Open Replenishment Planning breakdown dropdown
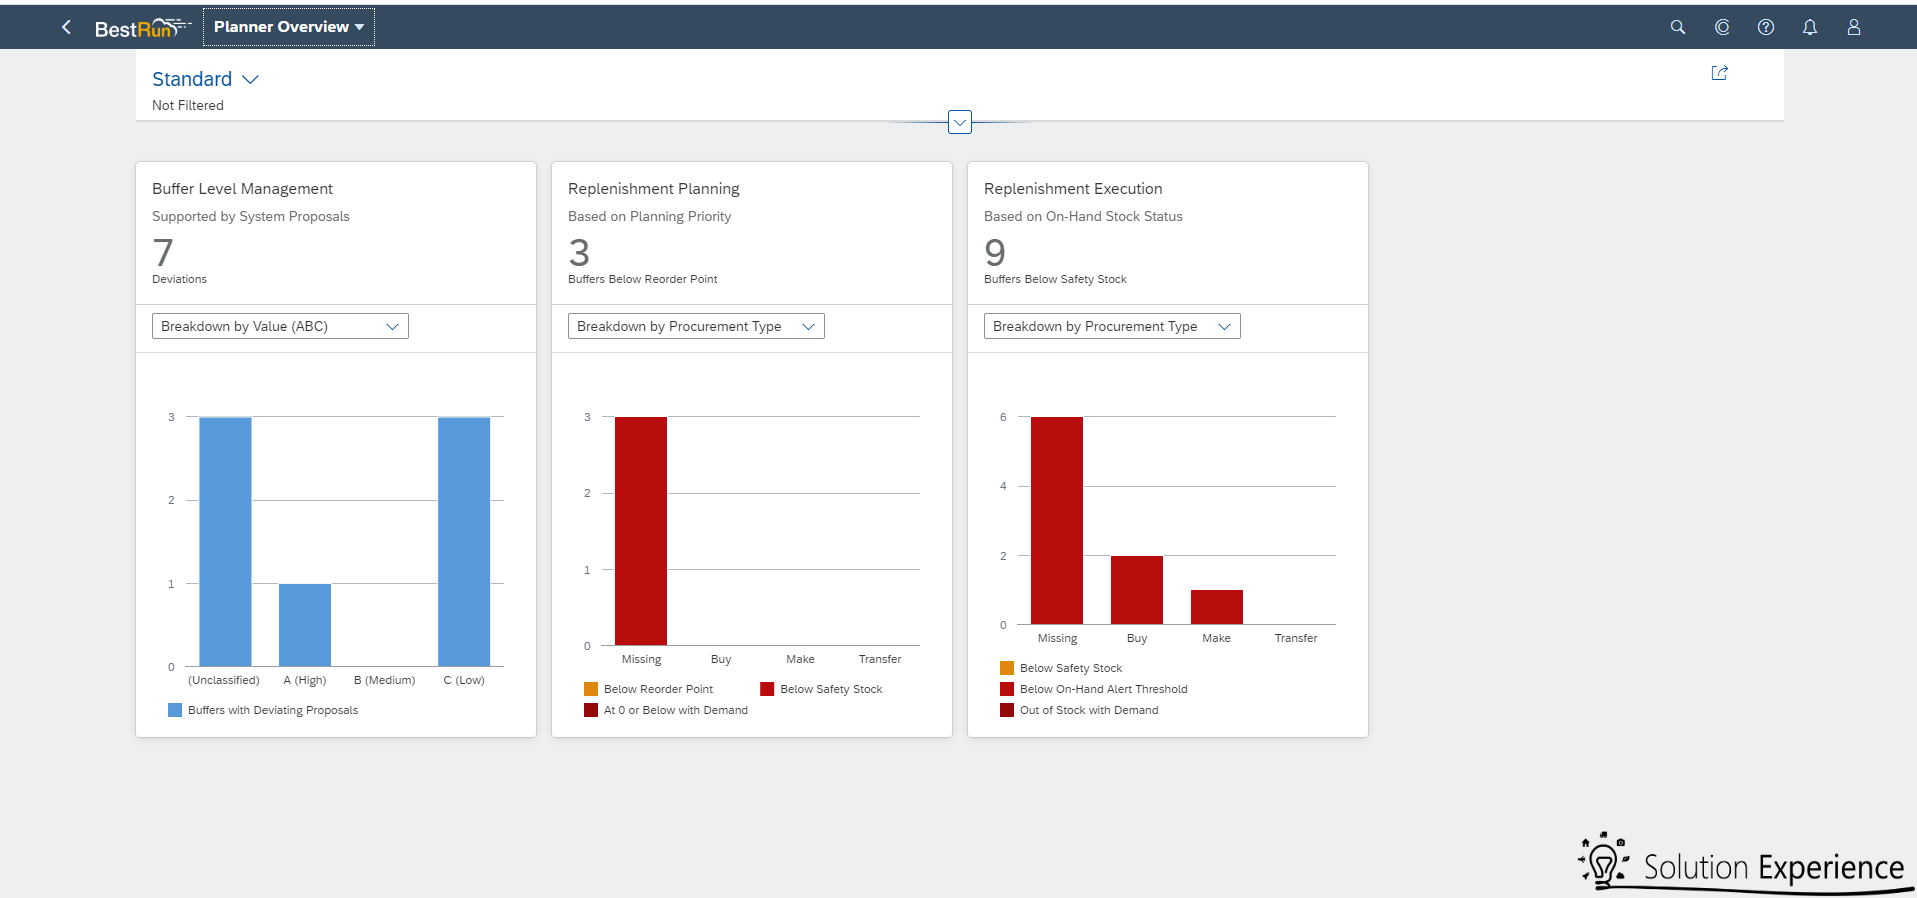Image resolution: width=1917 pixels, height=898 pixels. click(x=696, y=326)
